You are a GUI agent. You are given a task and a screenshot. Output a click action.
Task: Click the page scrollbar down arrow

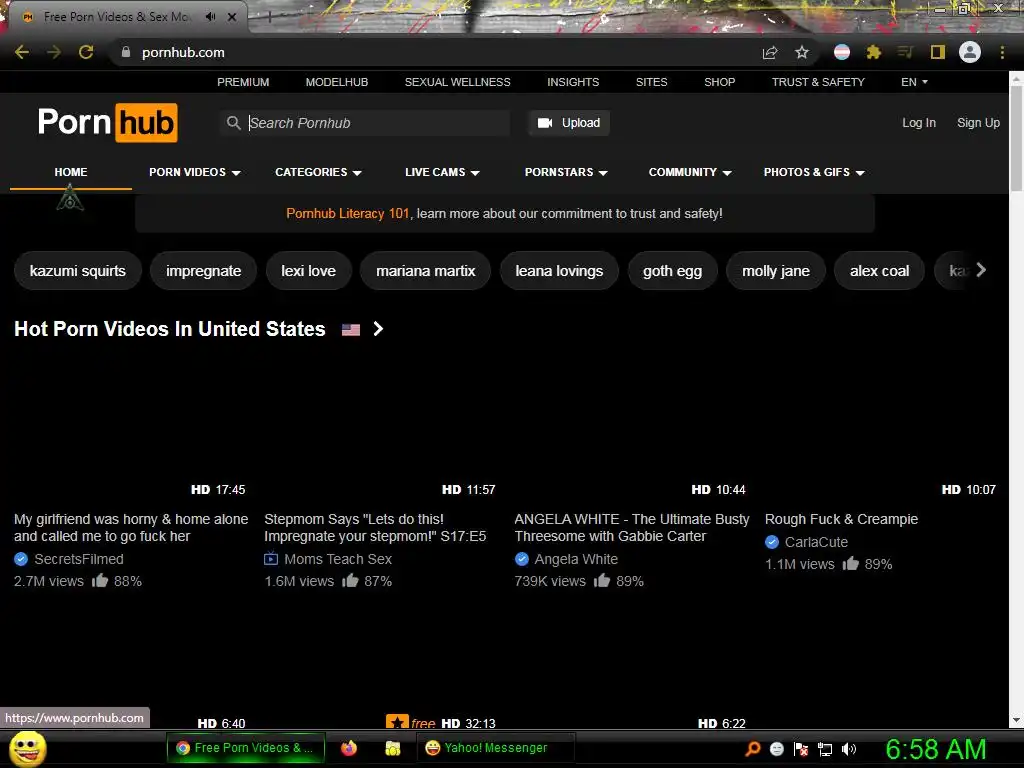(x=1016, y=720)
